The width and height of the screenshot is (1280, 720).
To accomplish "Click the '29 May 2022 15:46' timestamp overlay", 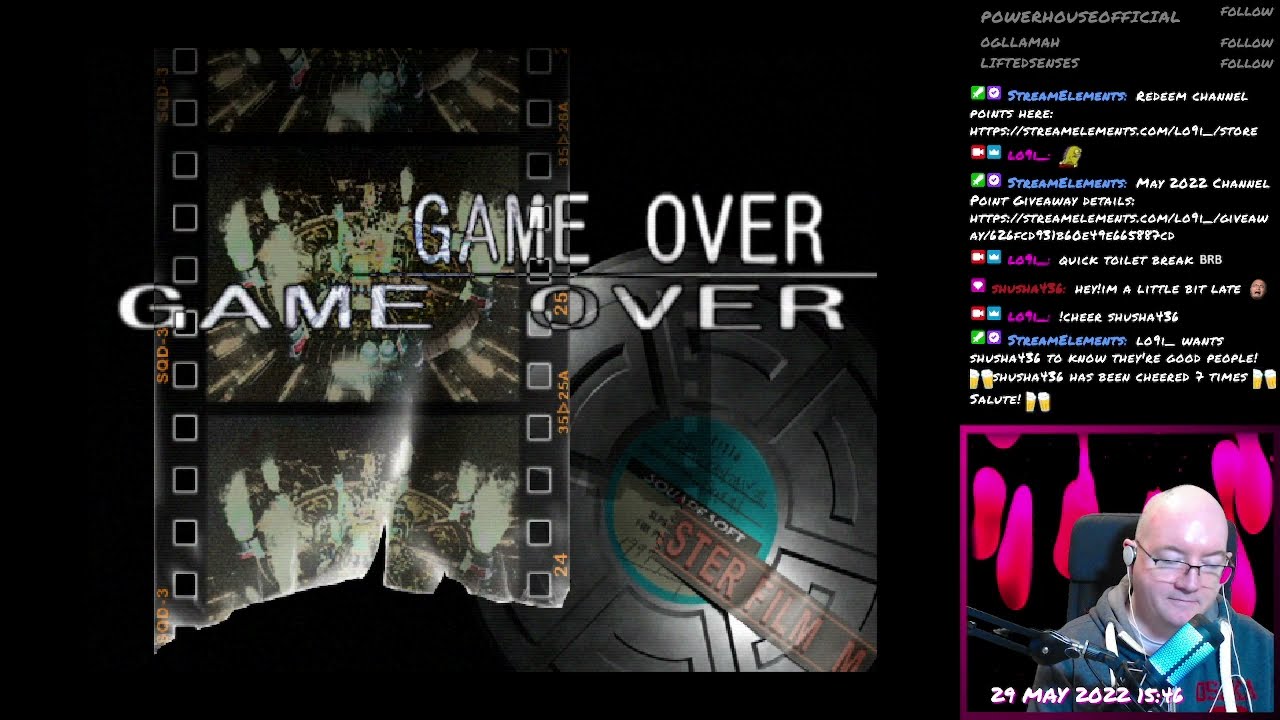I will click(x=1086, y=694).
